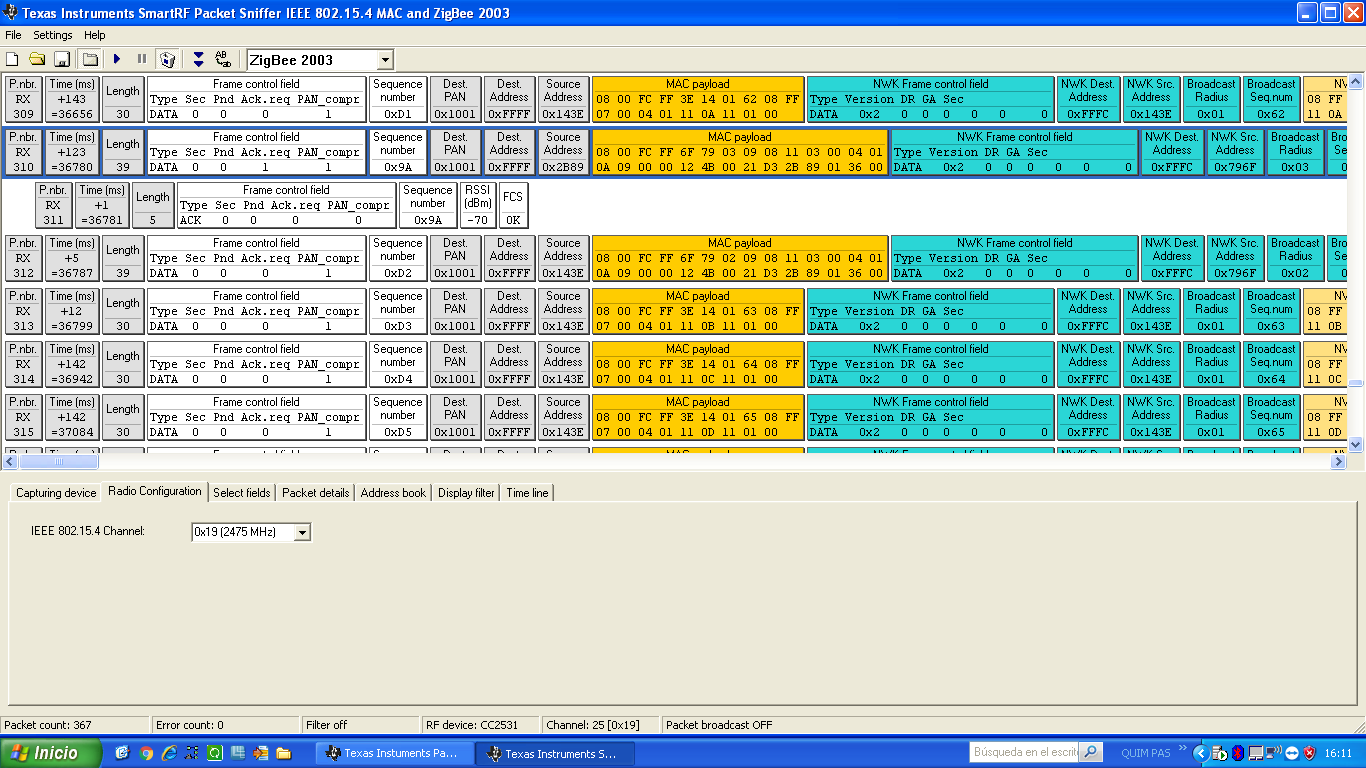This screenshot has height=768, width=1366.
Task: Open the ZigBee 2003 protocol dropdown
Action: coord(385,60)
